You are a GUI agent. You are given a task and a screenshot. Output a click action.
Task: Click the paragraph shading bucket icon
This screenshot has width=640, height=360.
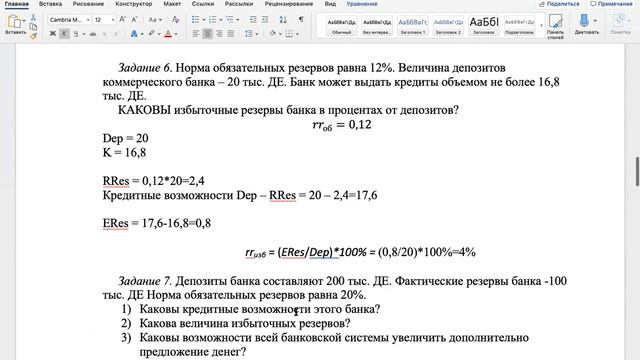tap(273, 34)
